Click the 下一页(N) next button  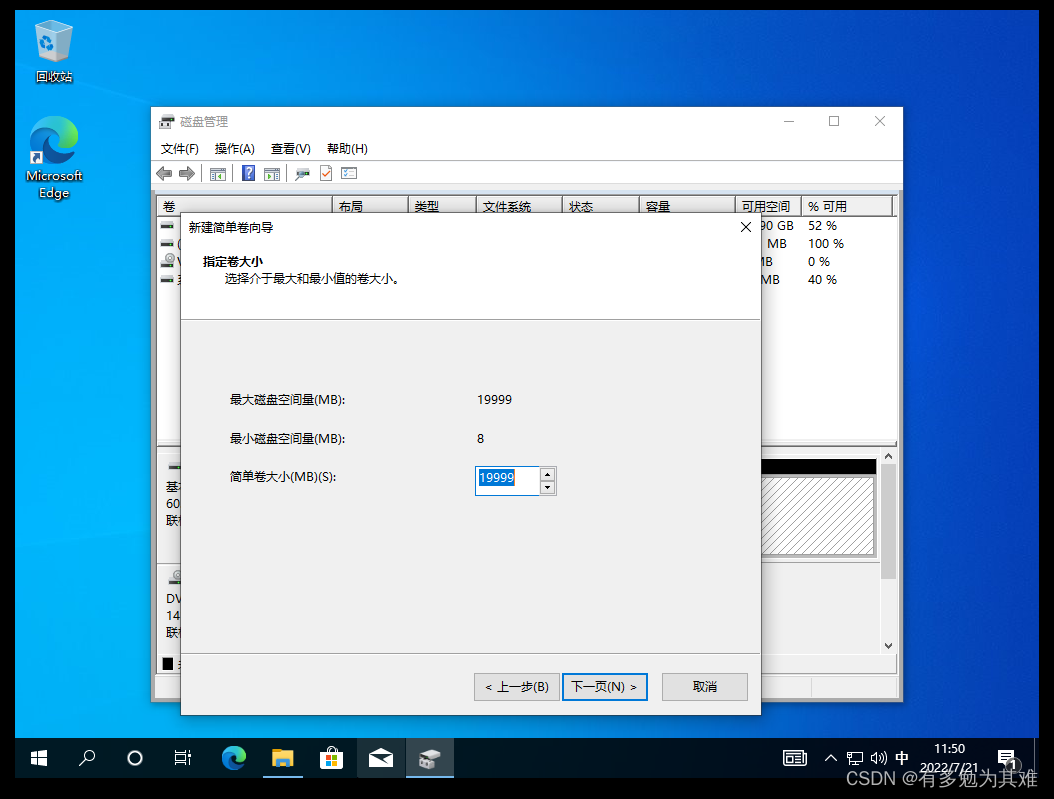click(605, 687)
